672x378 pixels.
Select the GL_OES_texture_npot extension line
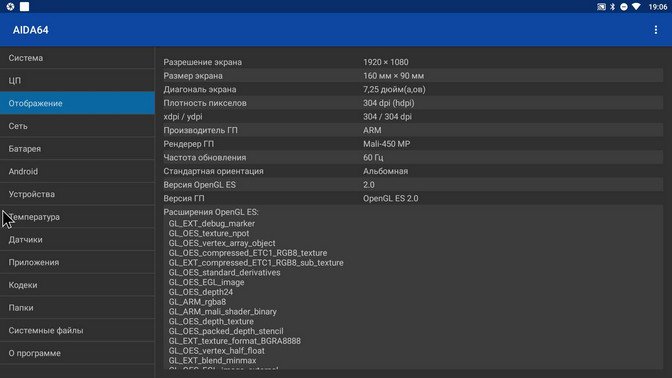click(x=209, y=234)
